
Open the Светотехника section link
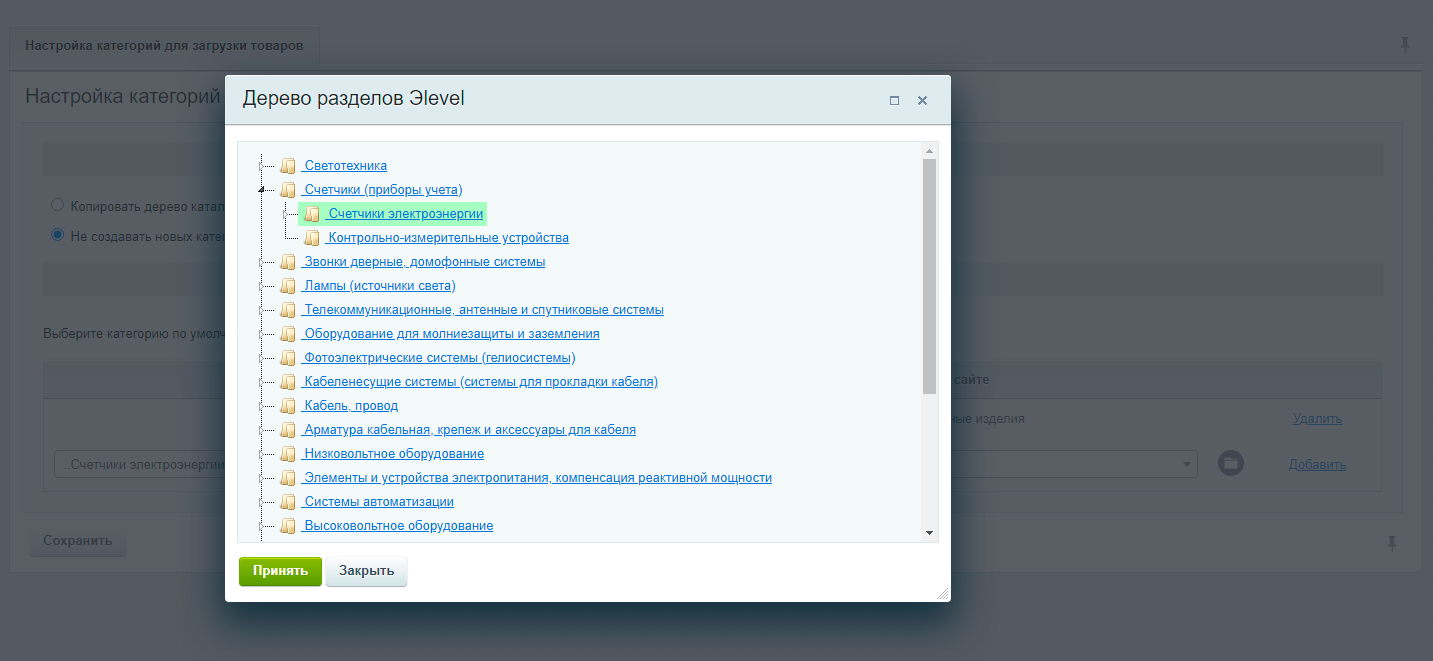(x=344, y=166)
